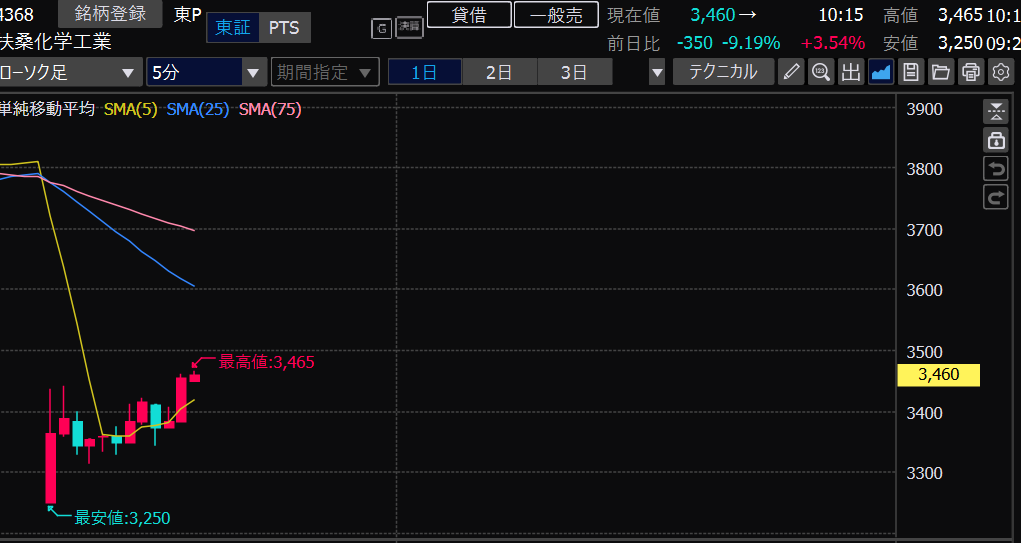Print the chart using printer icon
The height and width of the screenshot is (543, 1021).
pos(971,72)
